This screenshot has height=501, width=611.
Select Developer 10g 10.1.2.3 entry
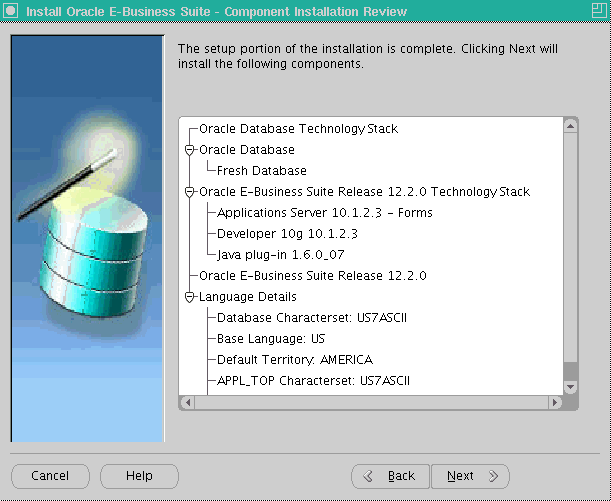[287, 234]
